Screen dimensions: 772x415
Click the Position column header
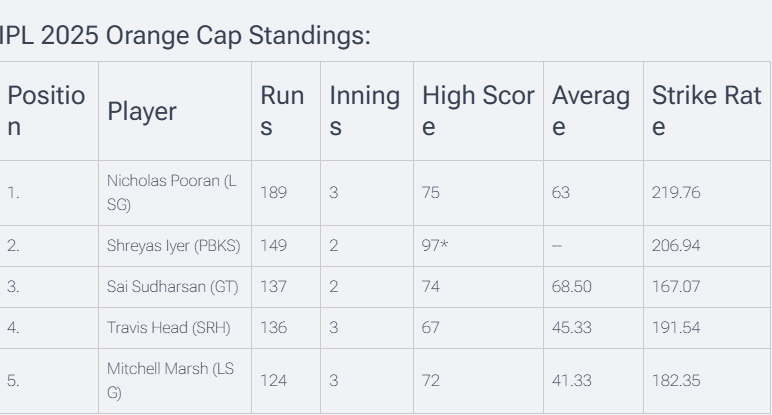coord(45,112)
